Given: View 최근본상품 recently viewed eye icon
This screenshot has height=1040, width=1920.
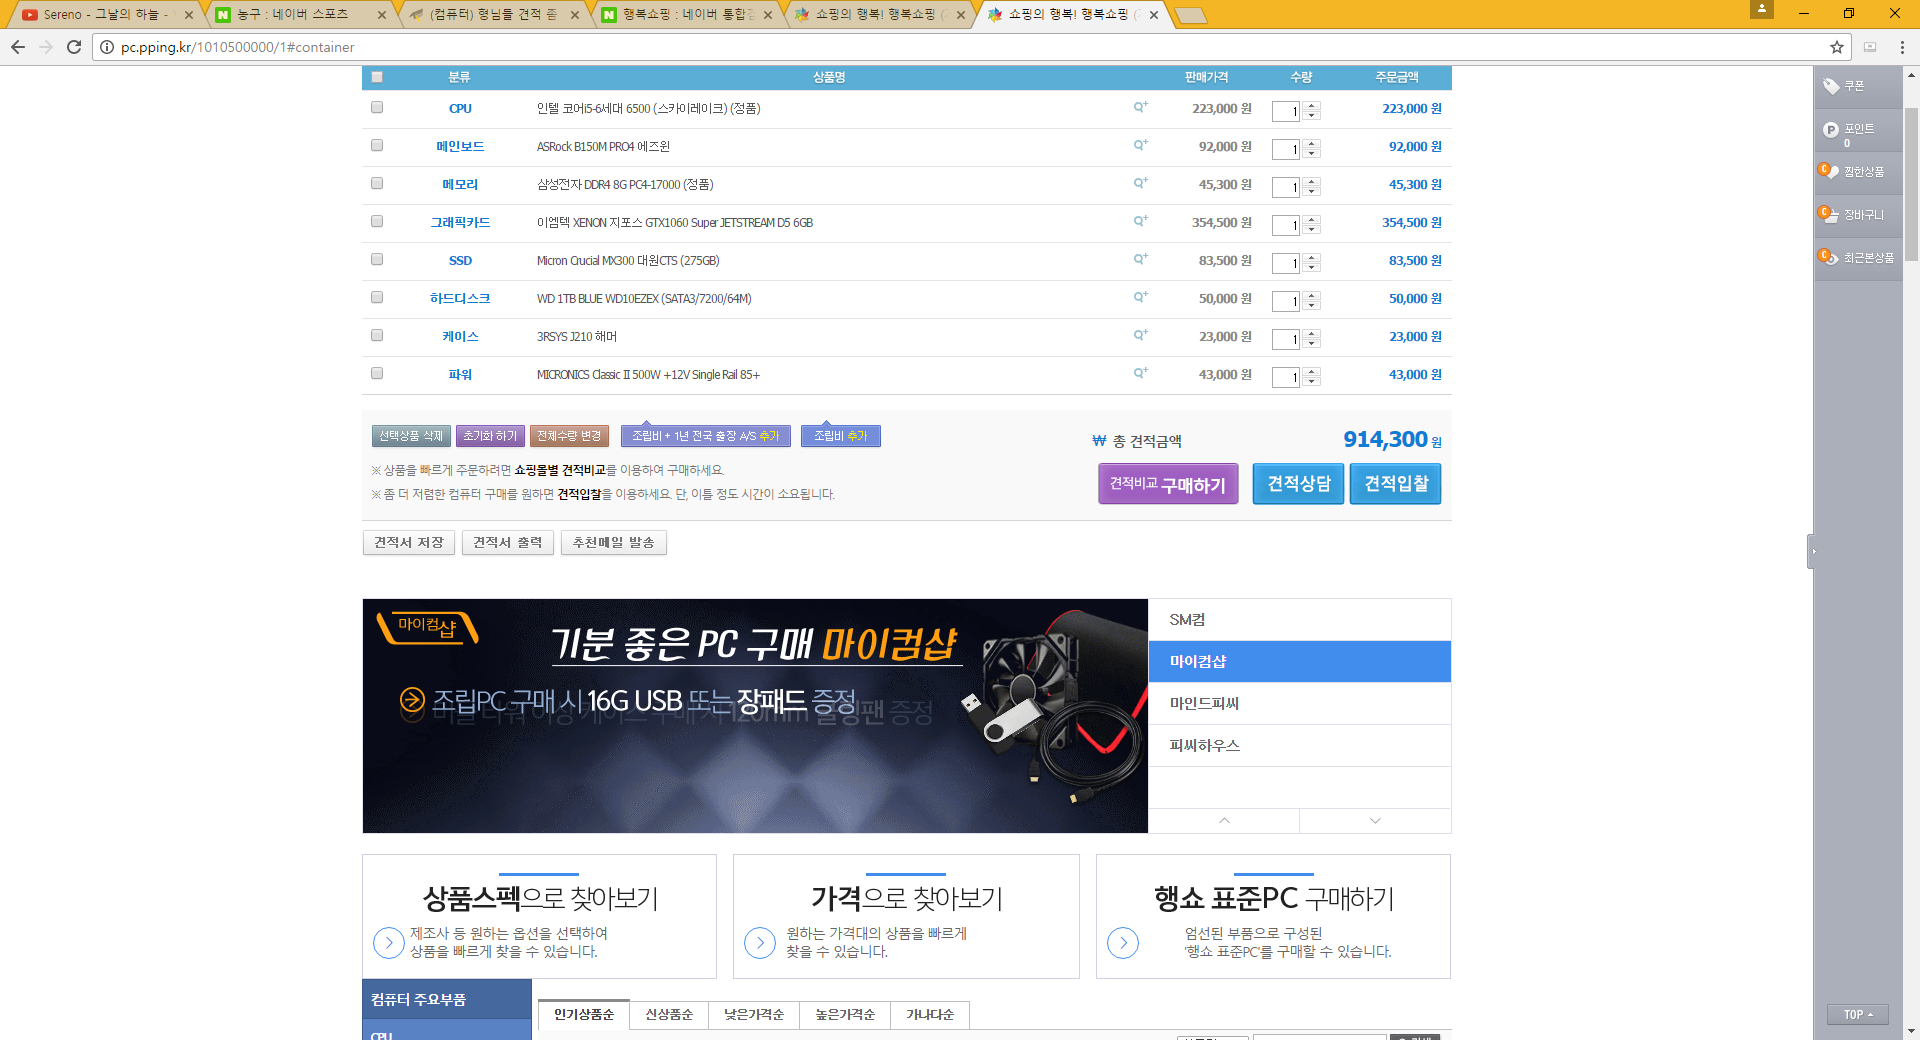Looking at the screenshot, I should coord(1828,257).
